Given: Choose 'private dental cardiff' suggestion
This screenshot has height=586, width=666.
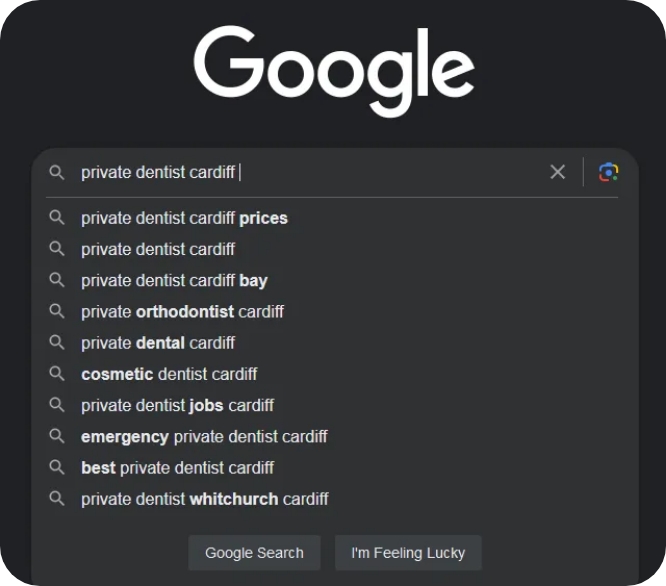Looking at the screenshot, I should click(158, 343).
